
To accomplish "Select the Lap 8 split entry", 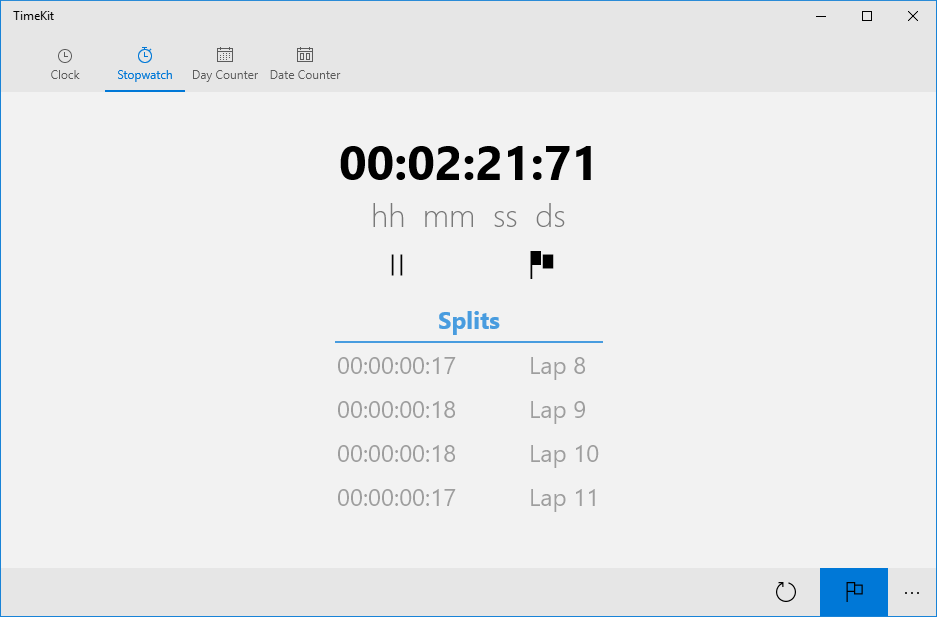I will click(x=557, y=366).
